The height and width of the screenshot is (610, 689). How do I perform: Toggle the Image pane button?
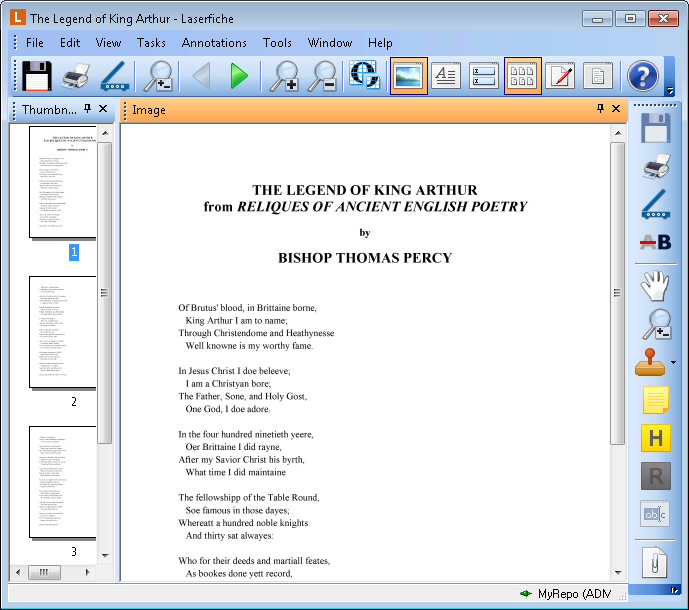tap(409, 76)
